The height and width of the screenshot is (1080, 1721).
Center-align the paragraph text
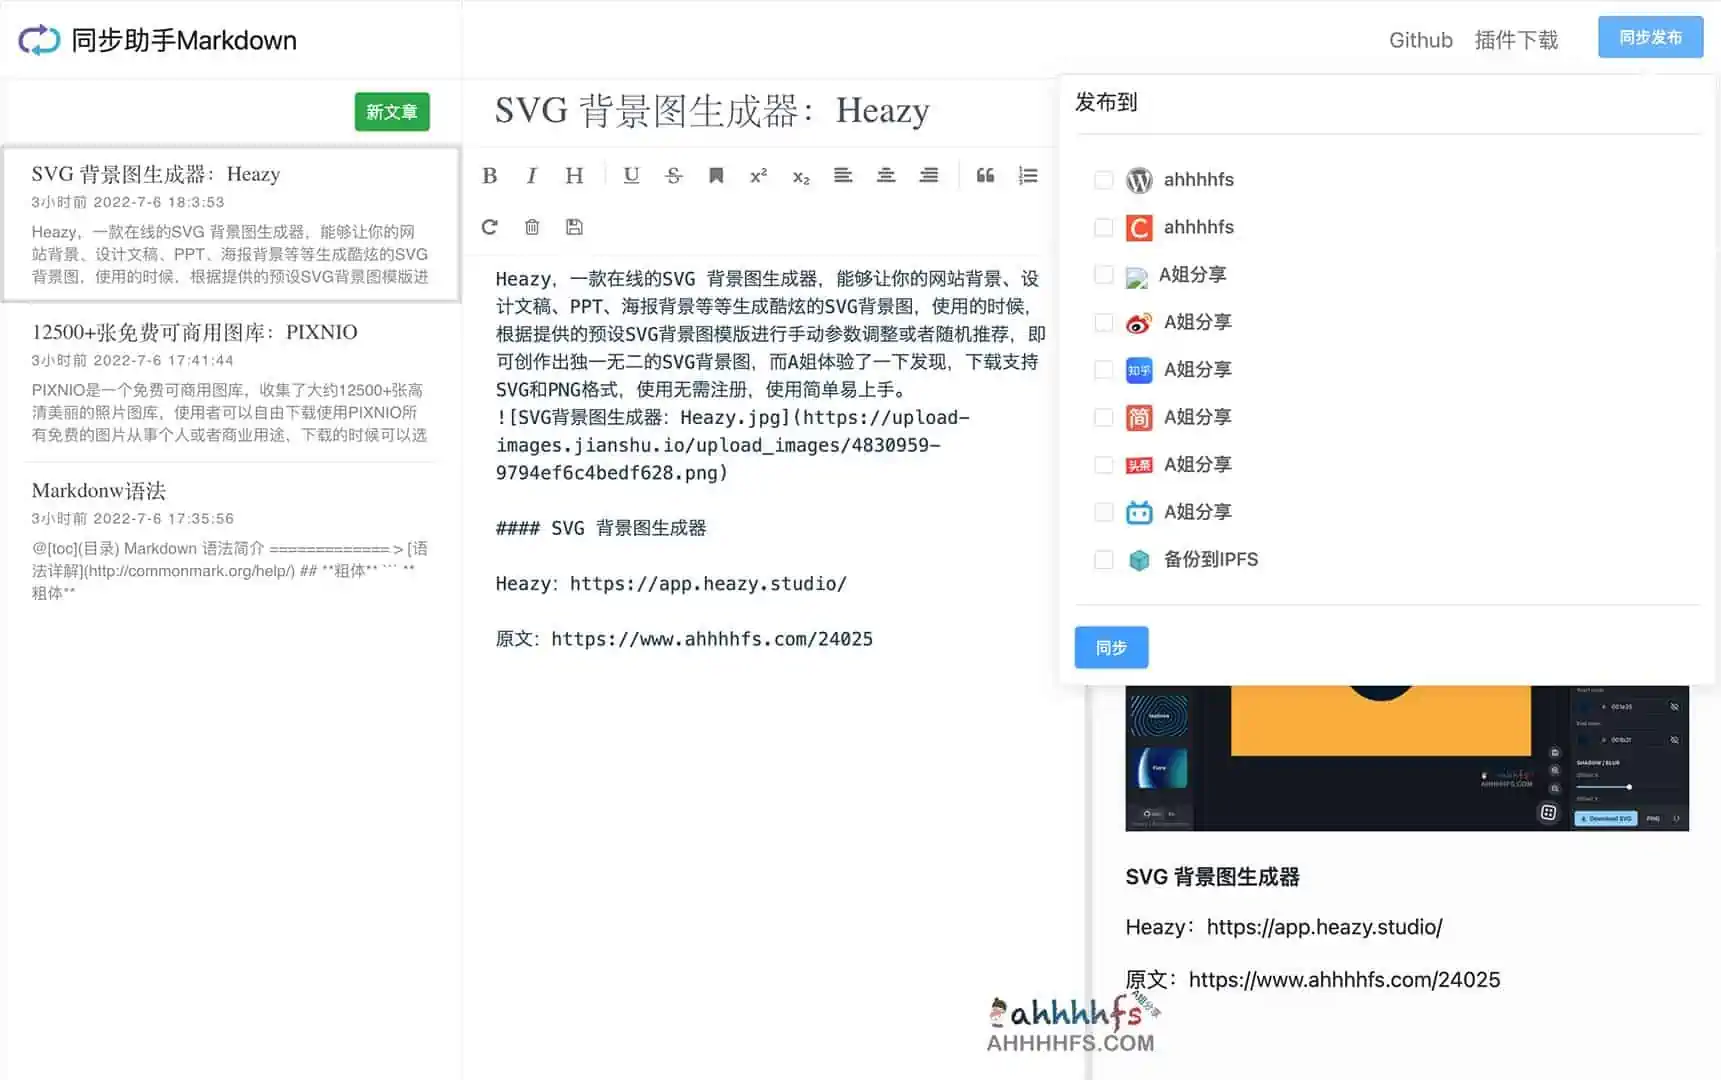pyautogui.click(x=886, y=175)
